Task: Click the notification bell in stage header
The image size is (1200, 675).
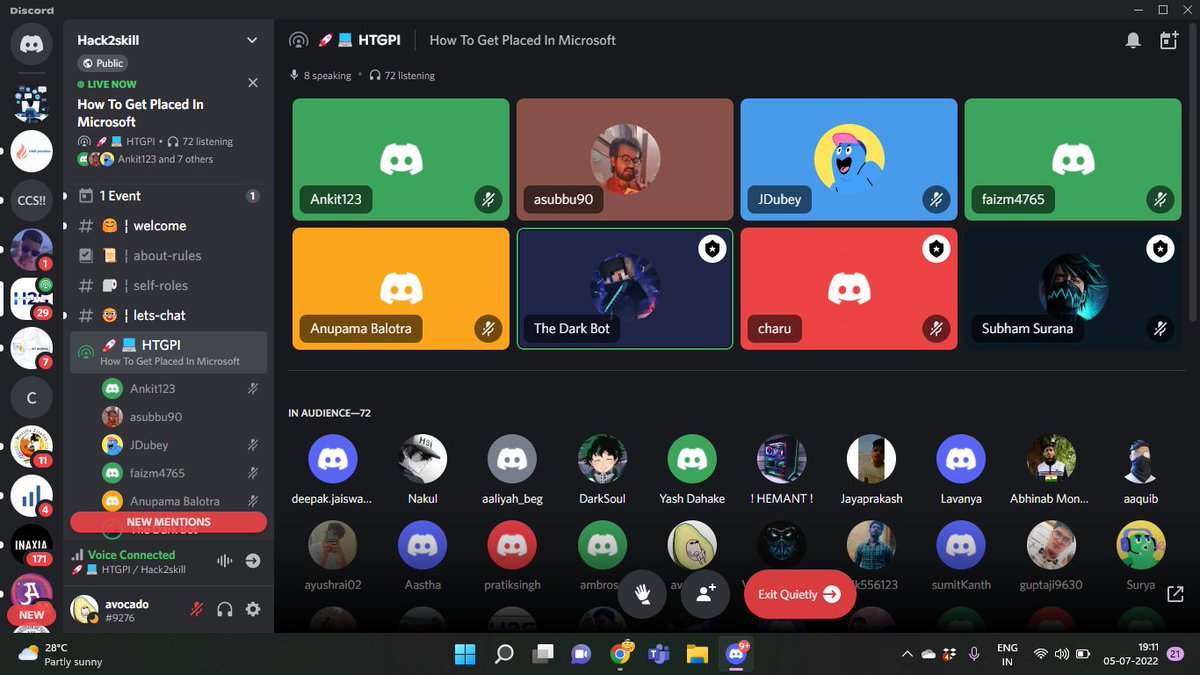Action: coord(1133,40)
